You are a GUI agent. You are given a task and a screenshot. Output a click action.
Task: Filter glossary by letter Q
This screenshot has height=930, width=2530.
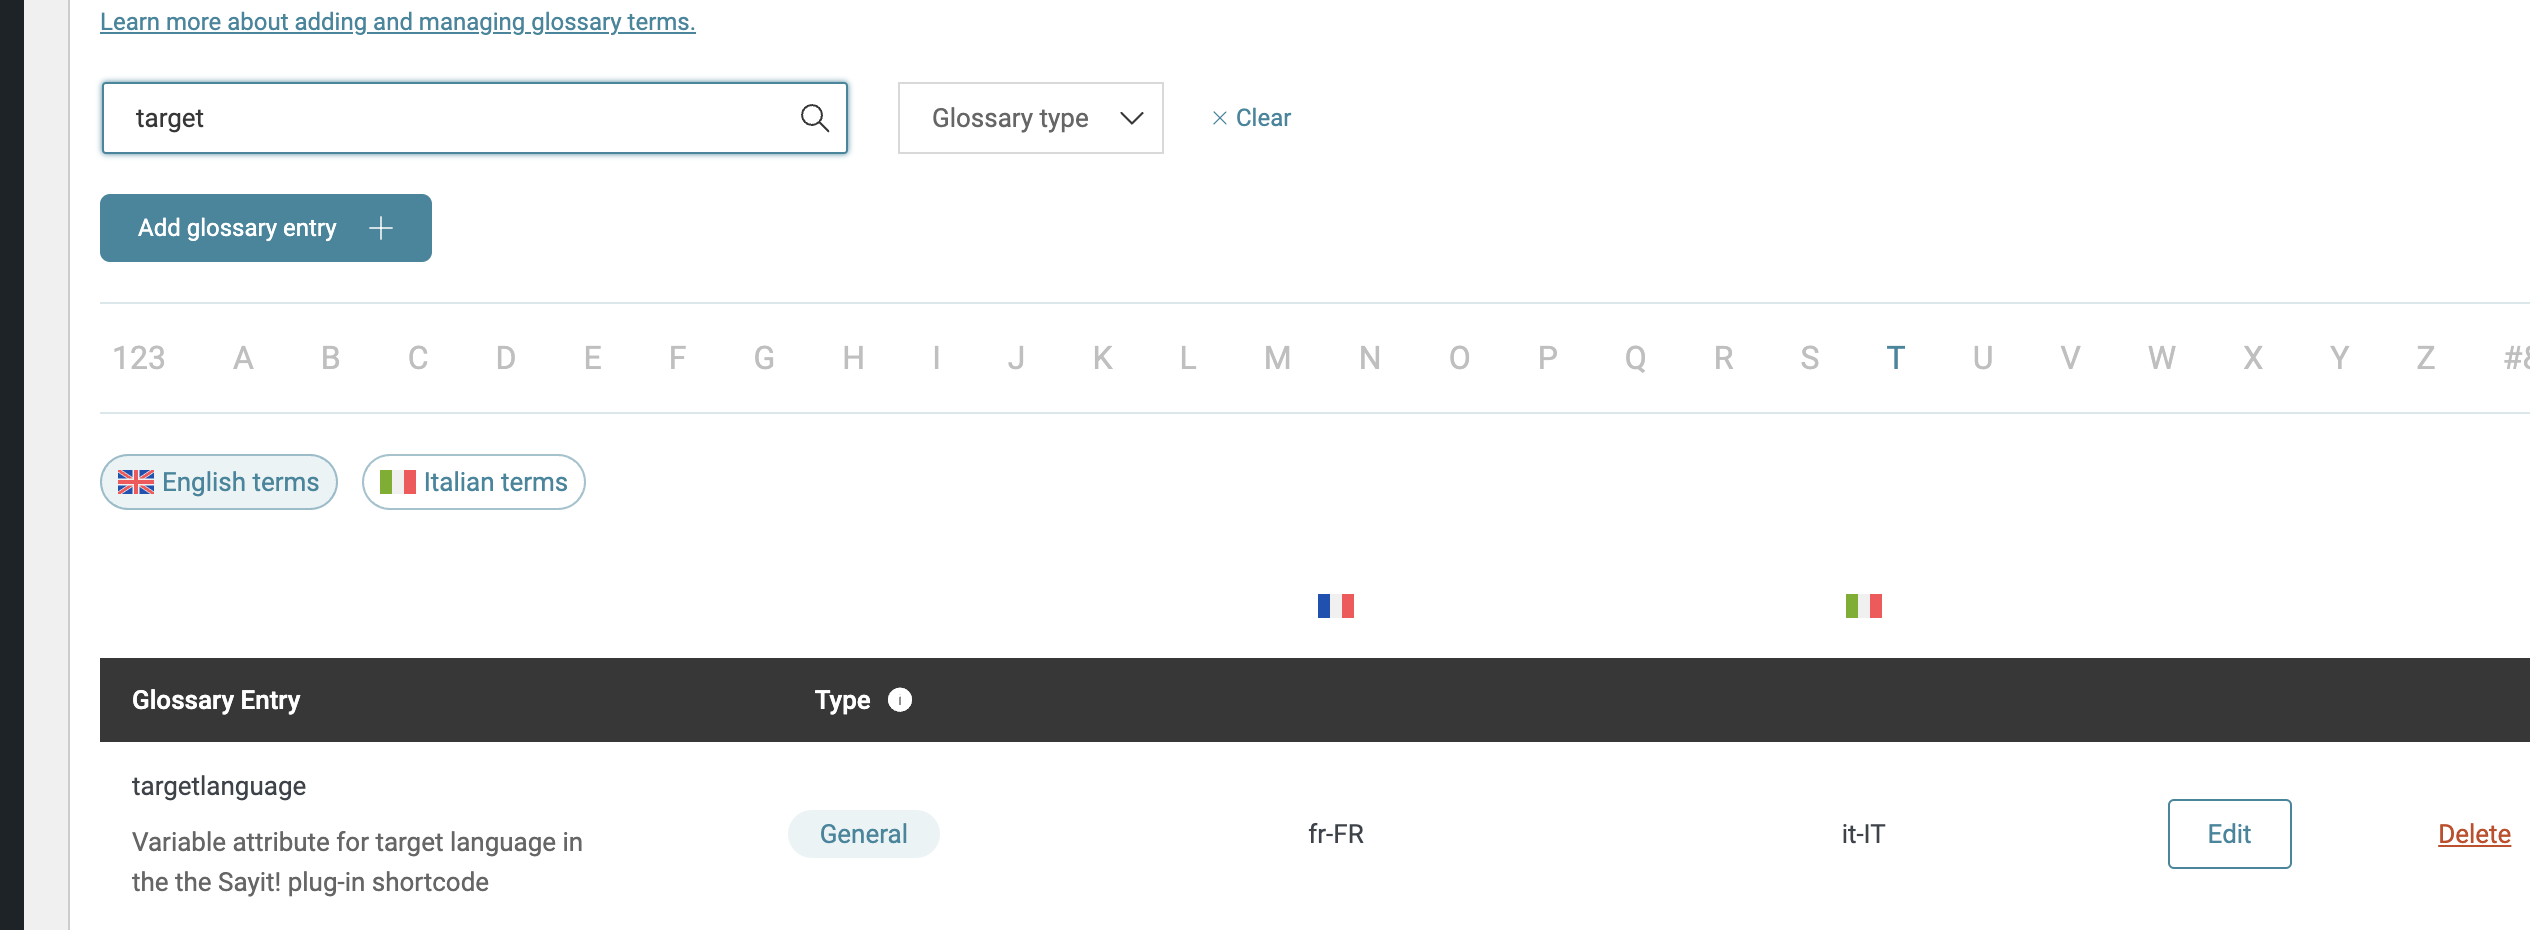pos(1636,358)
